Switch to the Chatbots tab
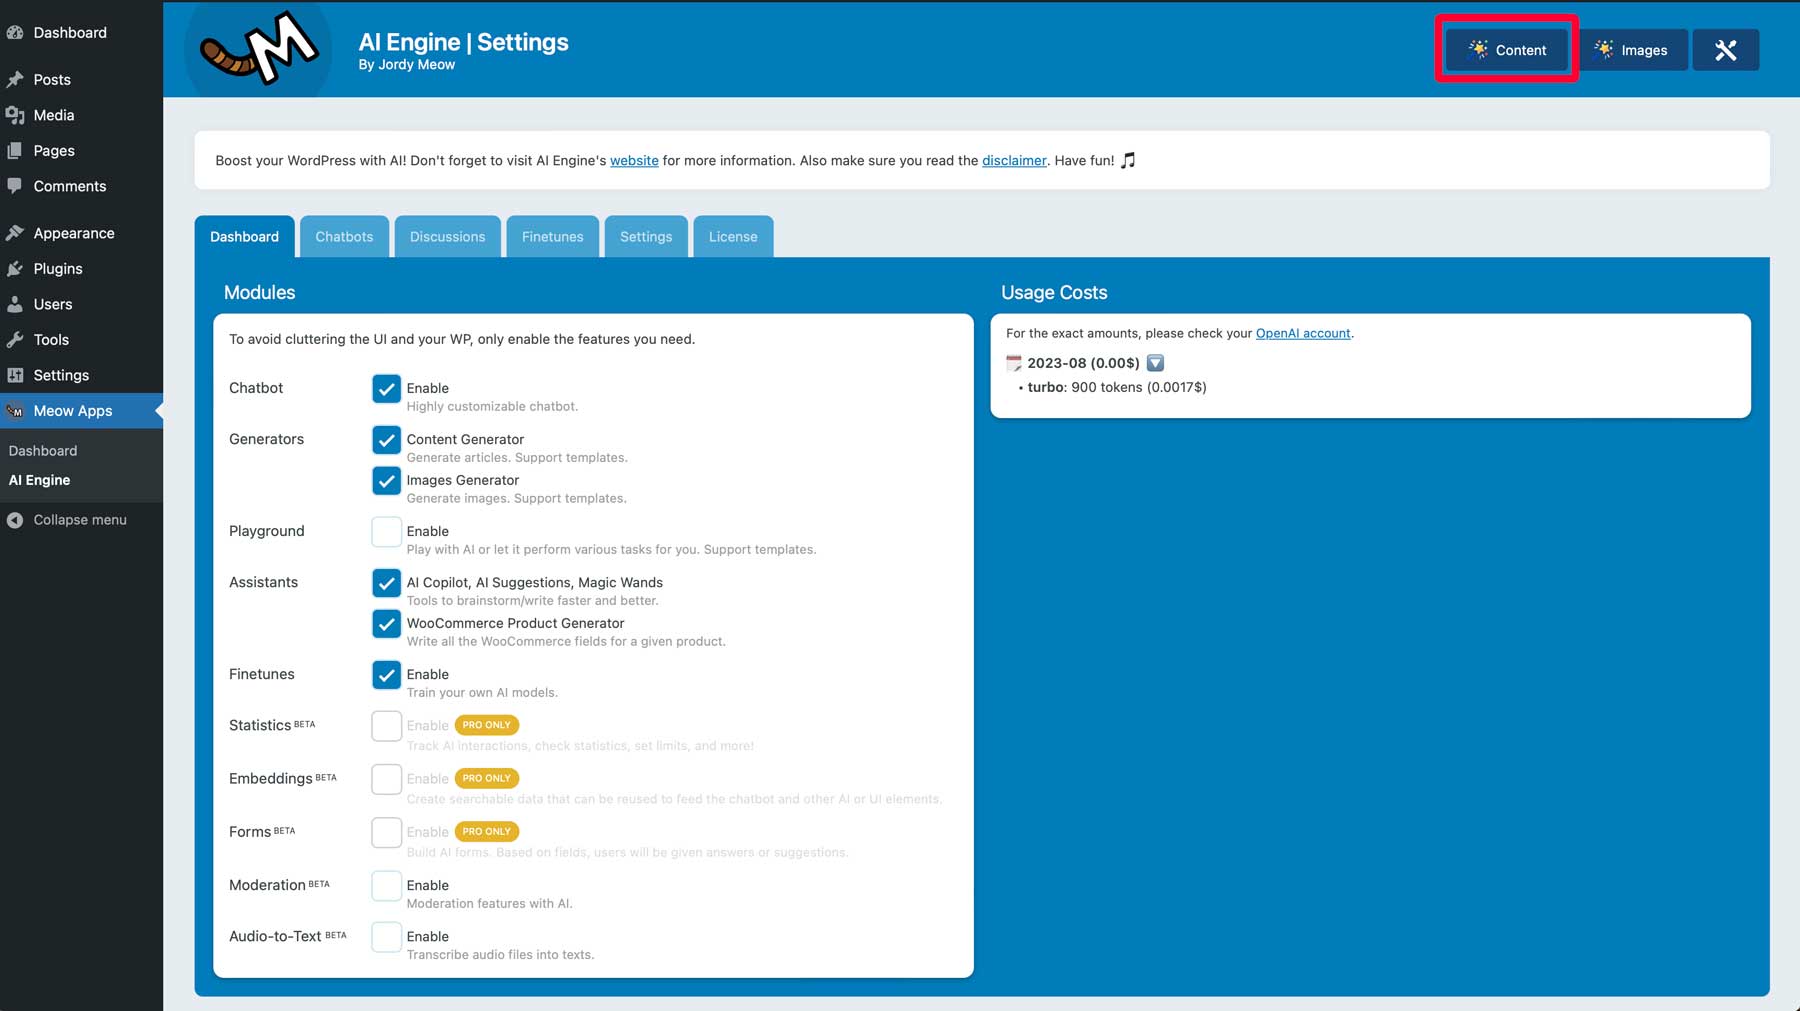The width and height of the screenshot is (1800, 1011). click(x=344, y=237)
